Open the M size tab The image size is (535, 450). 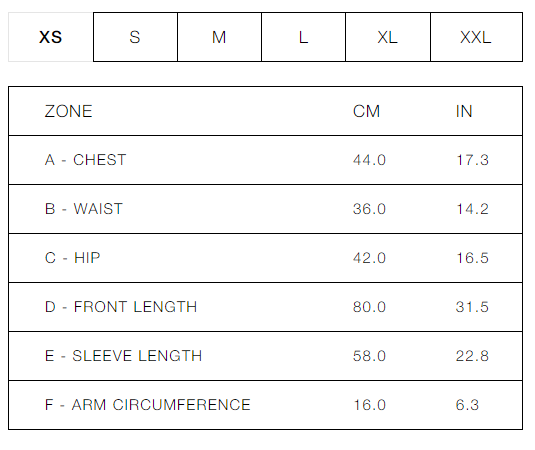coord(219,37)
